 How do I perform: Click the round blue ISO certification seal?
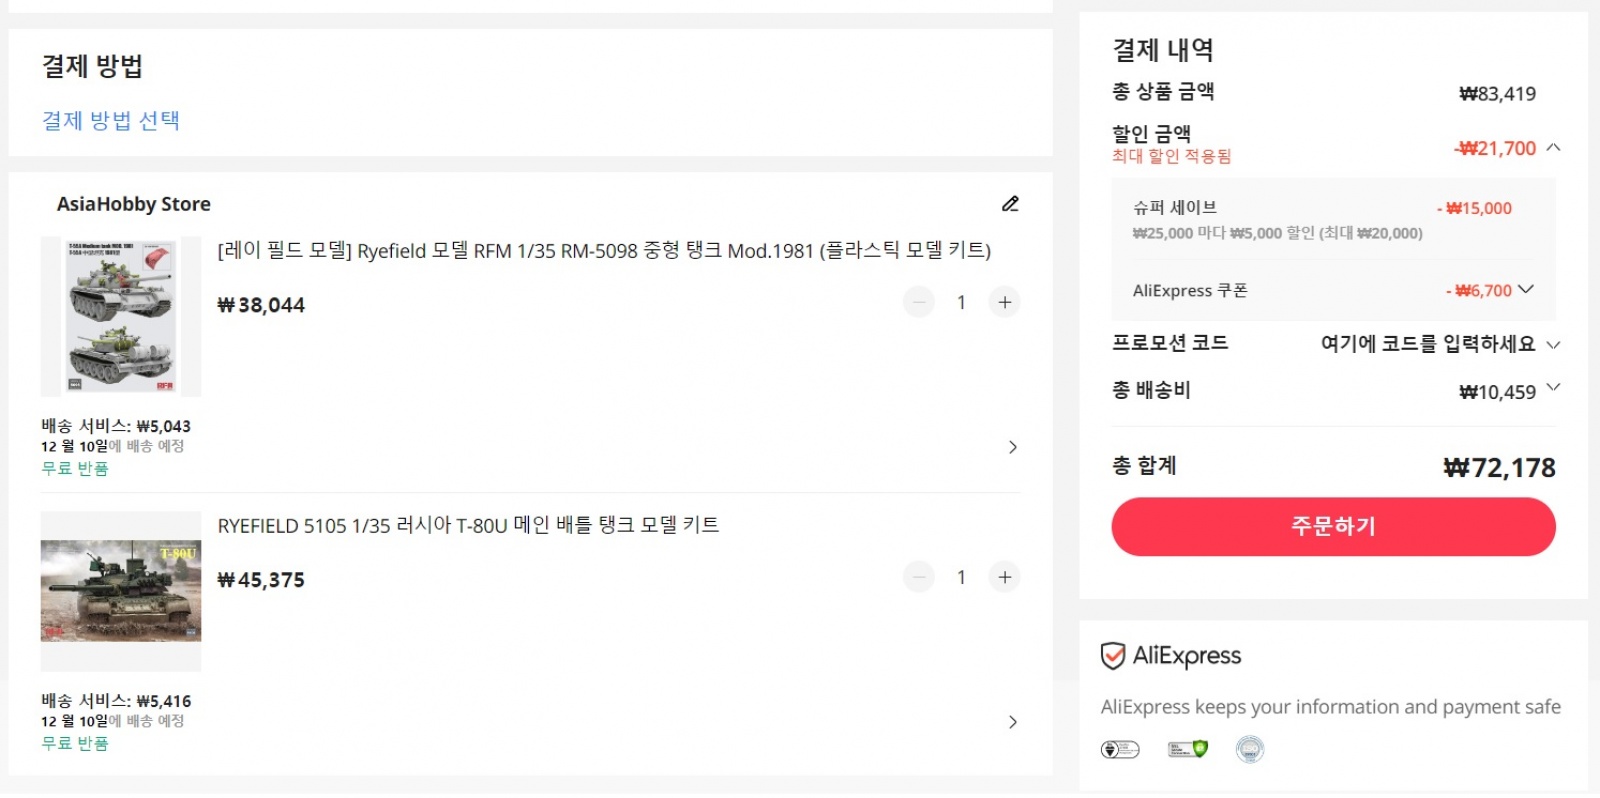(1249, 749)
